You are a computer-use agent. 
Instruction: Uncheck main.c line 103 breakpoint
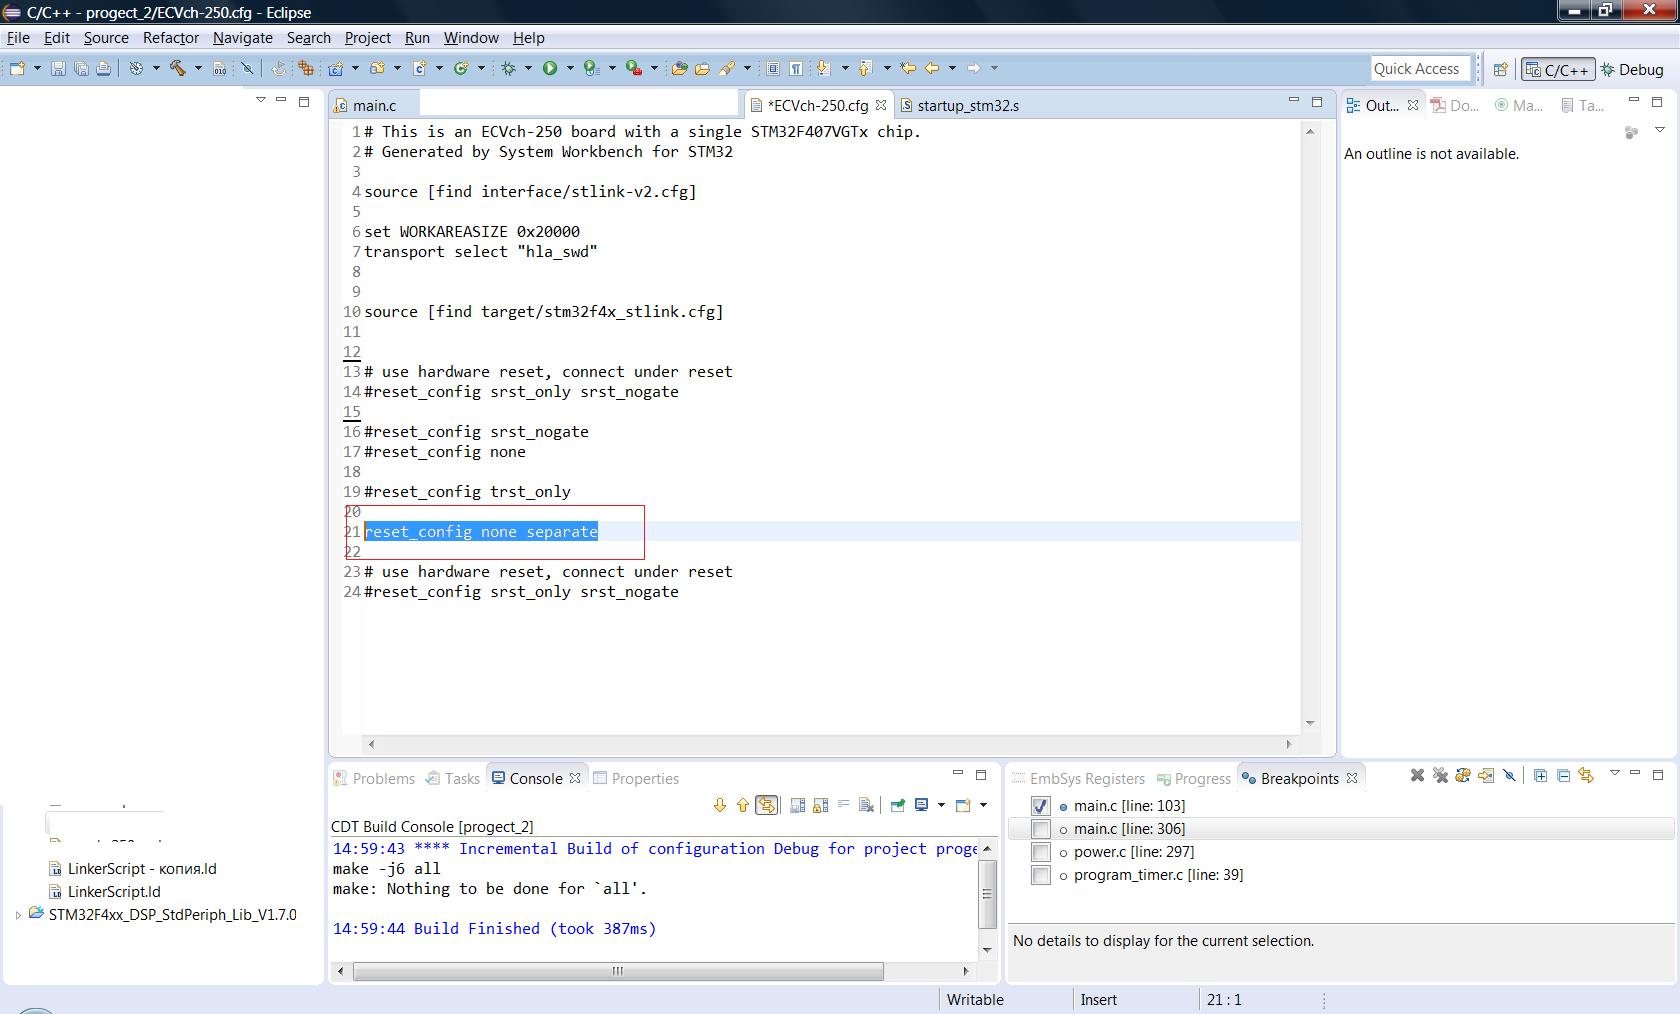[x=1040, y=806]
